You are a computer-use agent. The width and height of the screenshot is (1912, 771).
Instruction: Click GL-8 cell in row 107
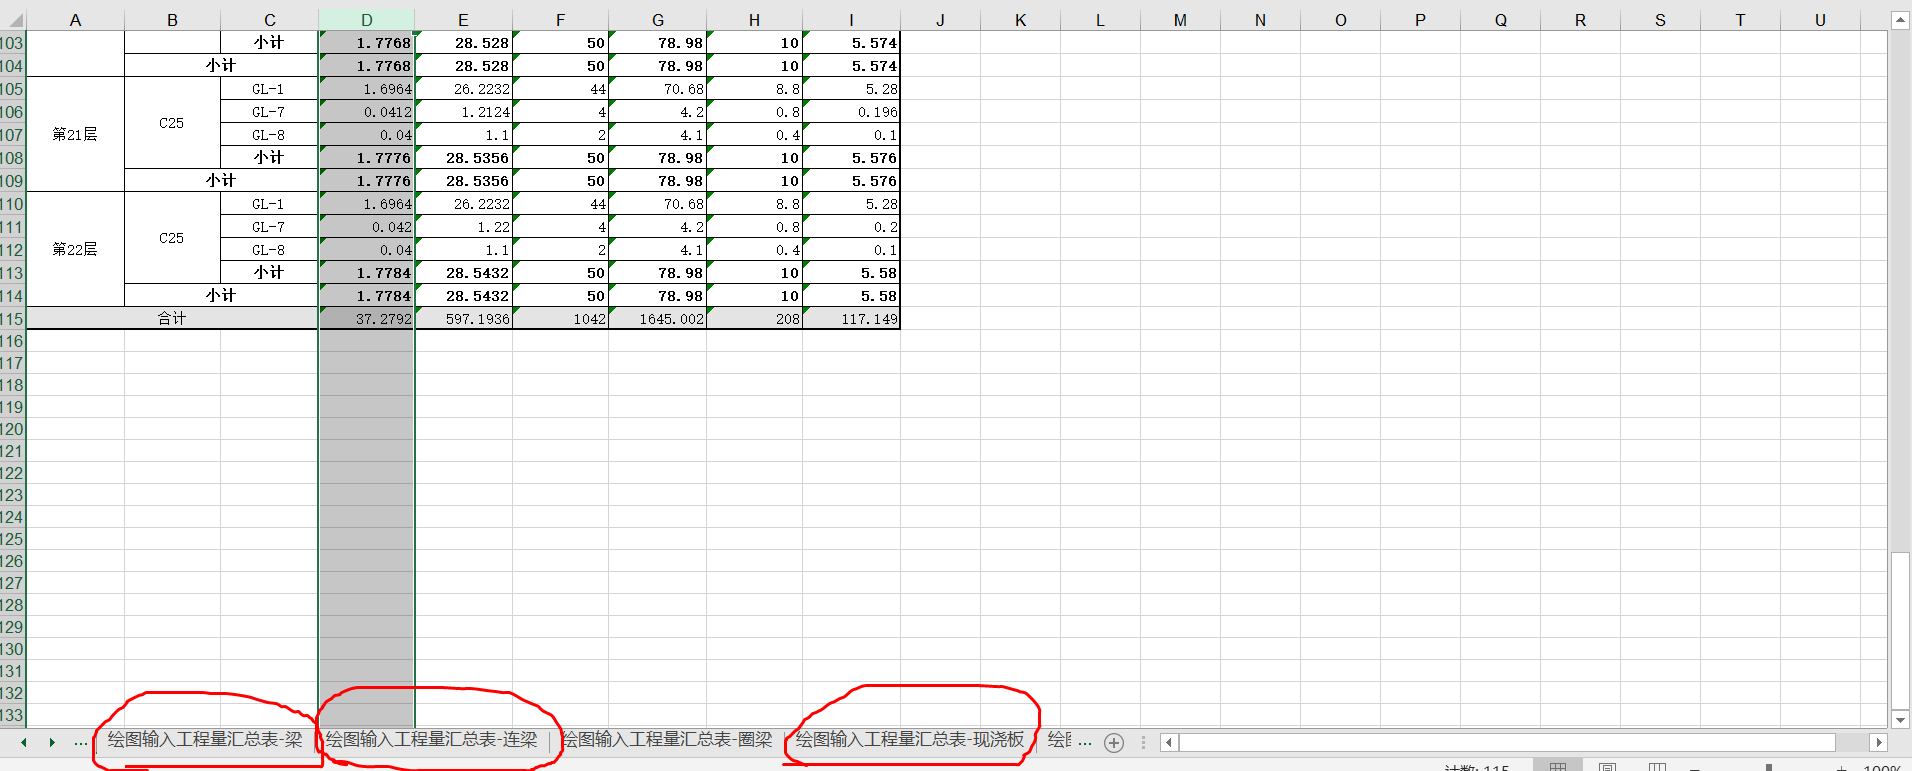[x=269, y=135]
